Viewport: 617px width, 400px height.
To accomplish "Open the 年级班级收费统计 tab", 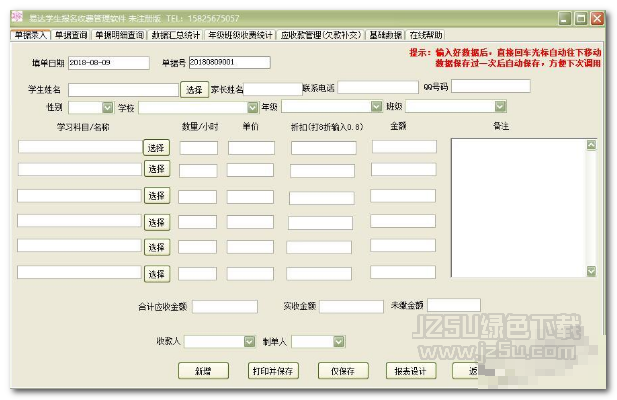I will [x=240, y=35].
